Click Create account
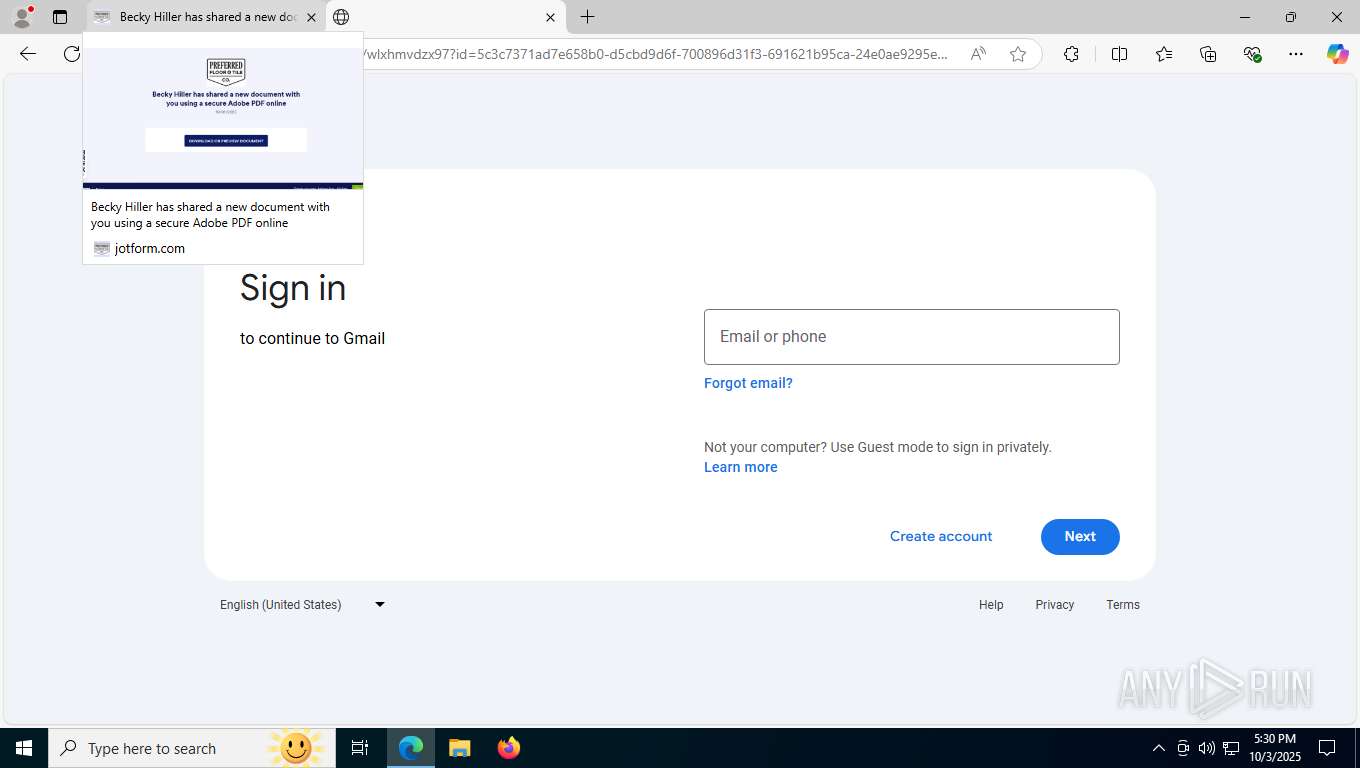 point(941,536)
